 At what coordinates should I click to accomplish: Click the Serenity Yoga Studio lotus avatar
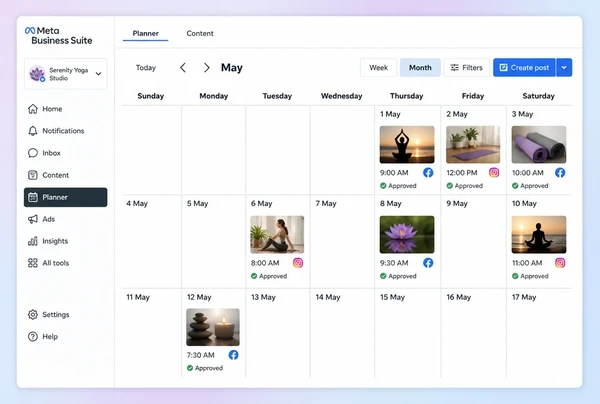(37, 74)
